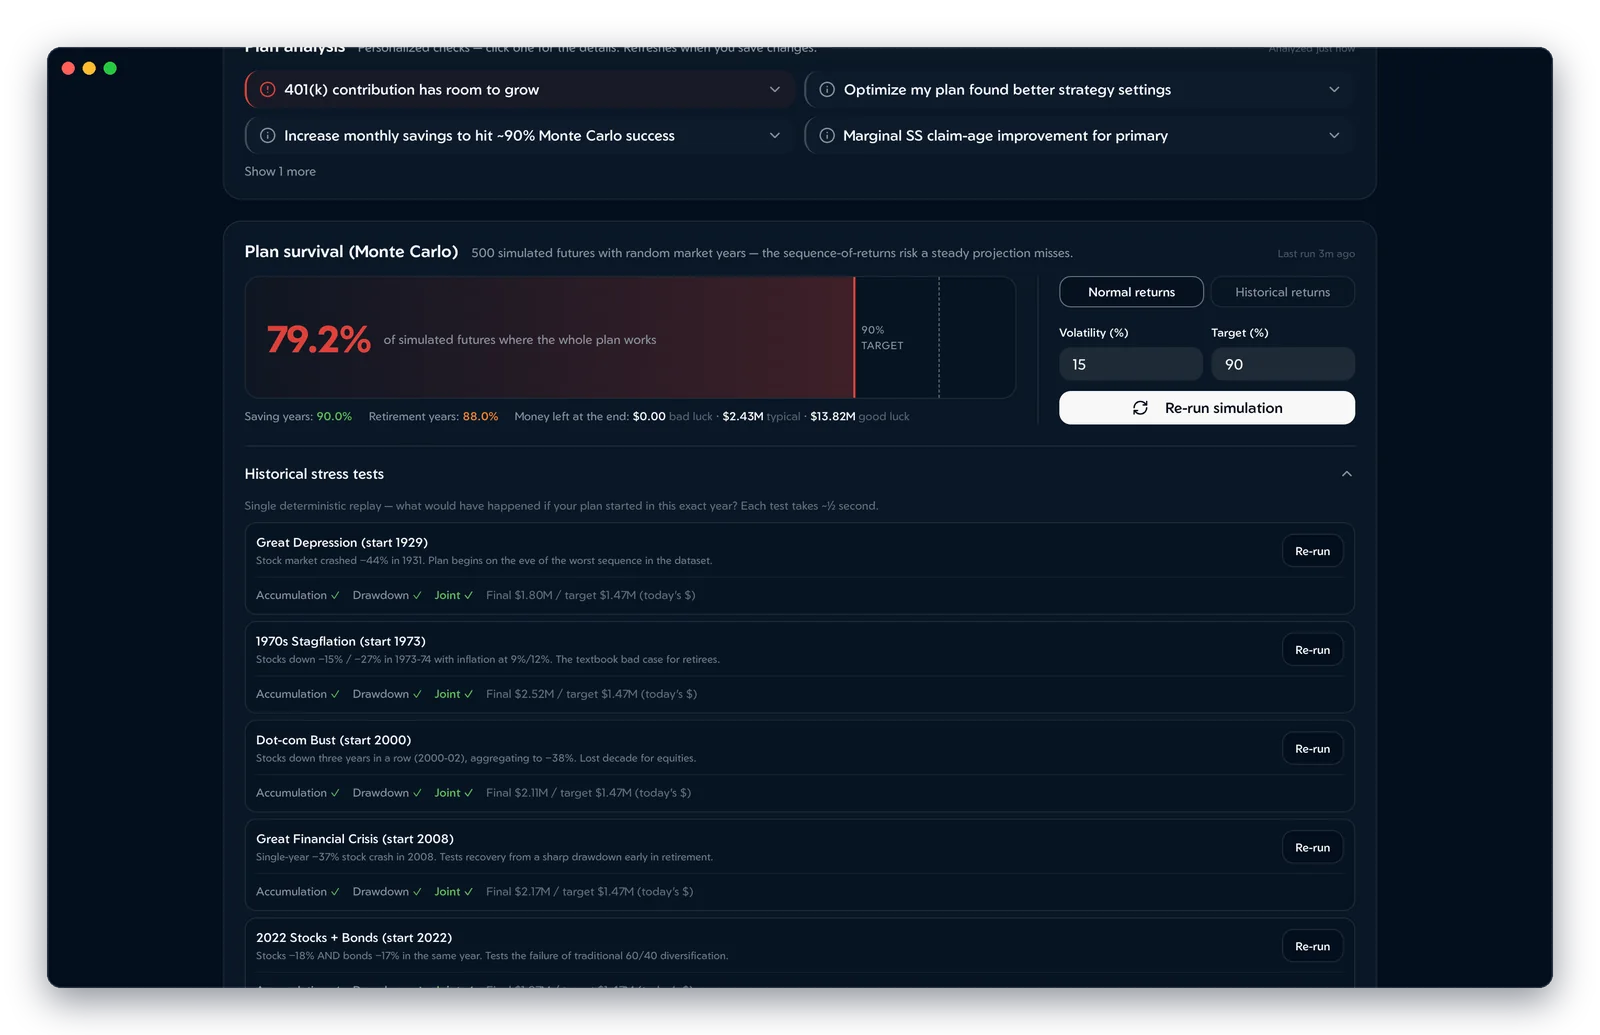Re-run the Dot-com Bust stress test
The image size is (1600, 1035).
click(1312, 749)
